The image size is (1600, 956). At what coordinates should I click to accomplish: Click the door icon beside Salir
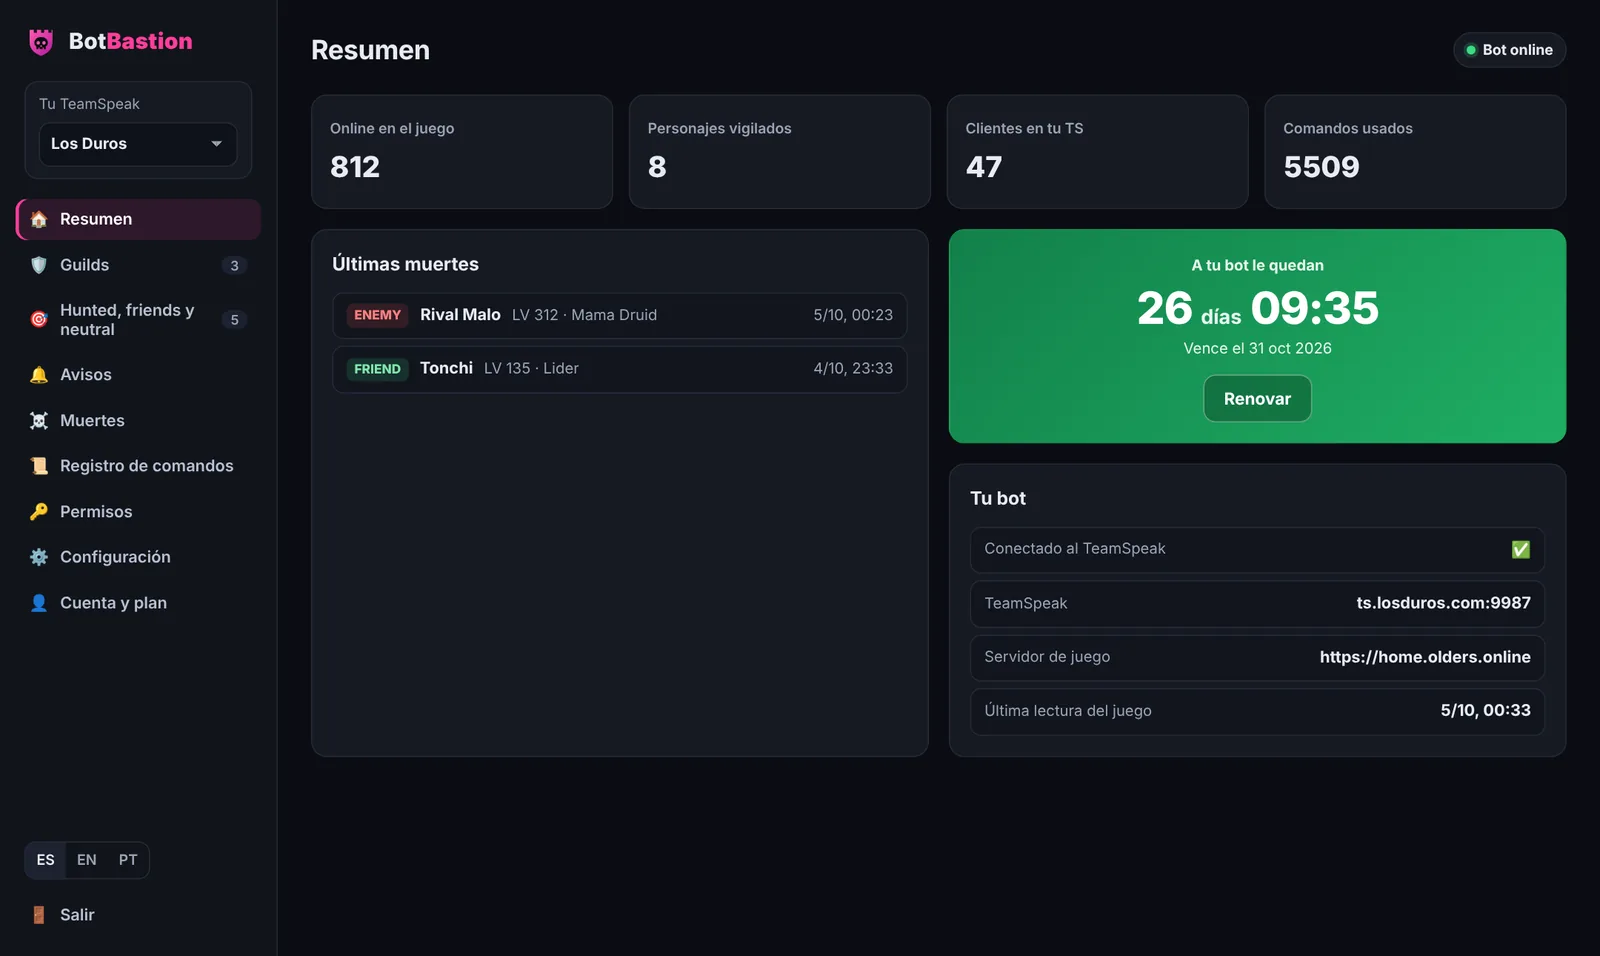pos(39,915)
